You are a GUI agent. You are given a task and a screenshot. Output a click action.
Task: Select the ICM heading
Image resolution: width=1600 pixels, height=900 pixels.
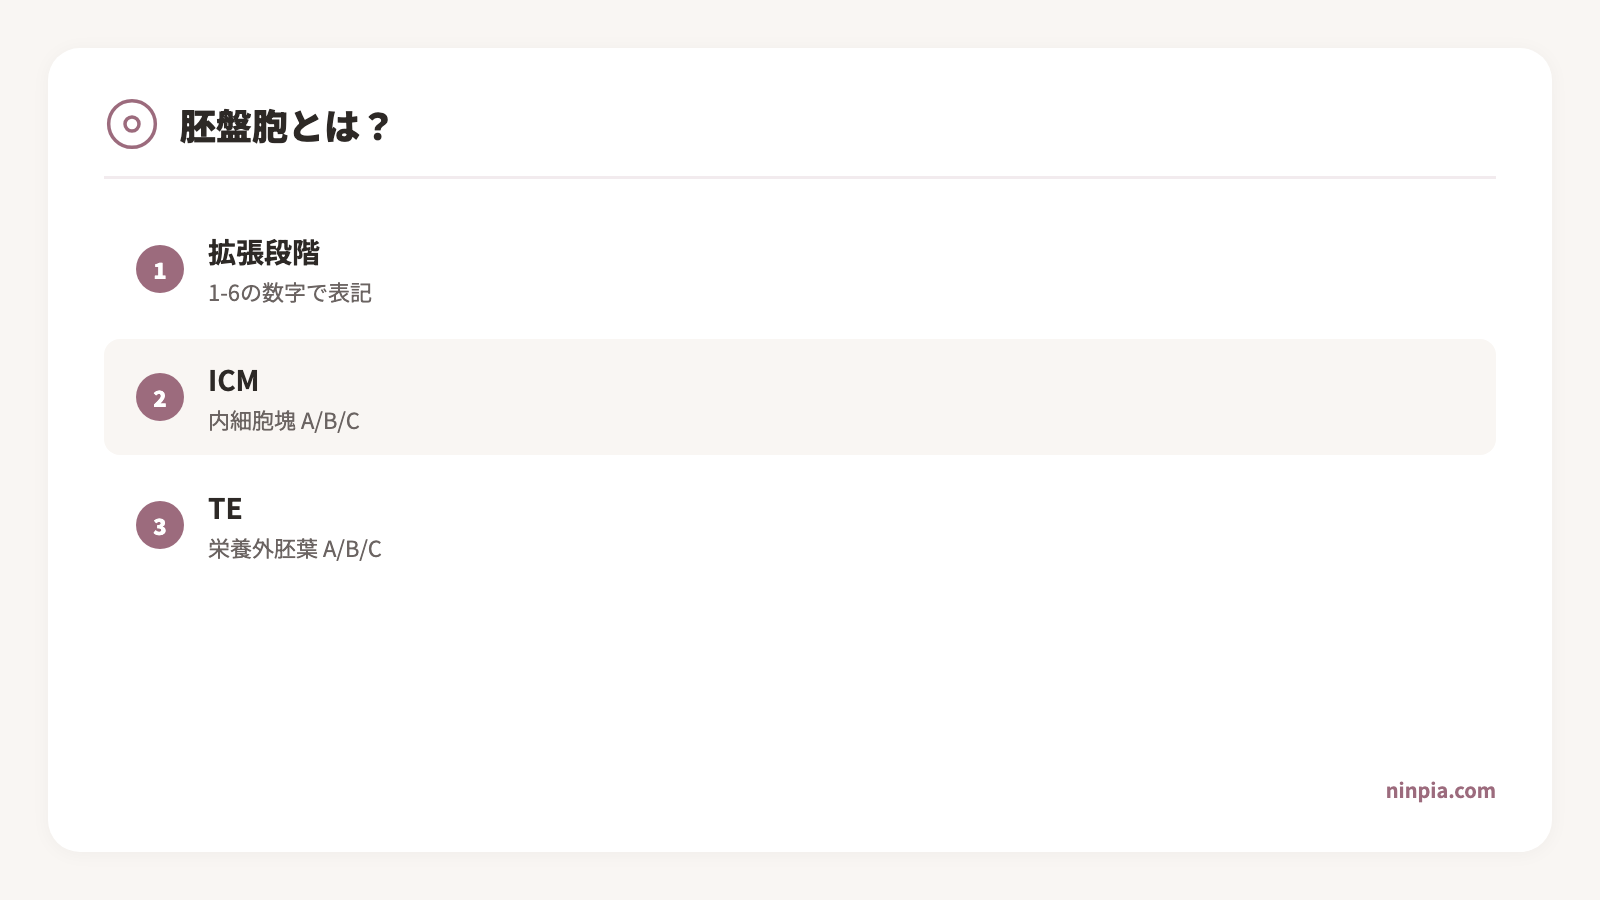233,381
